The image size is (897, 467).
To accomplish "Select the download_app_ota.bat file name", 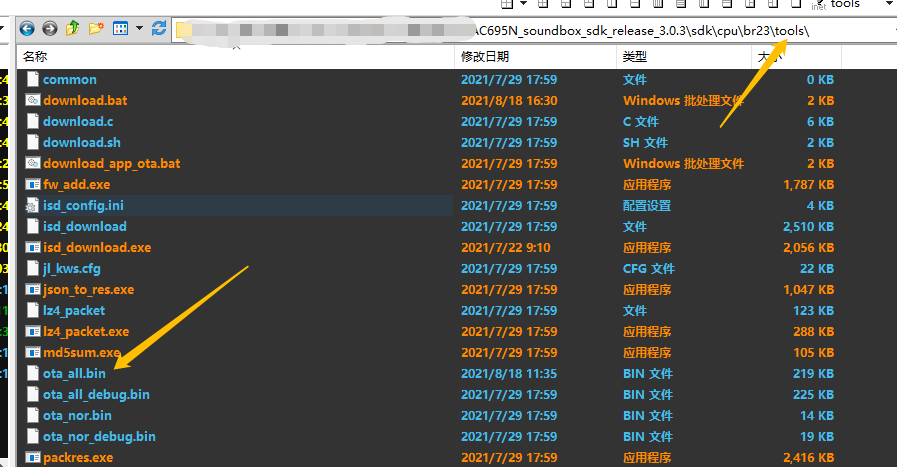I will click(x=112, y=164).
